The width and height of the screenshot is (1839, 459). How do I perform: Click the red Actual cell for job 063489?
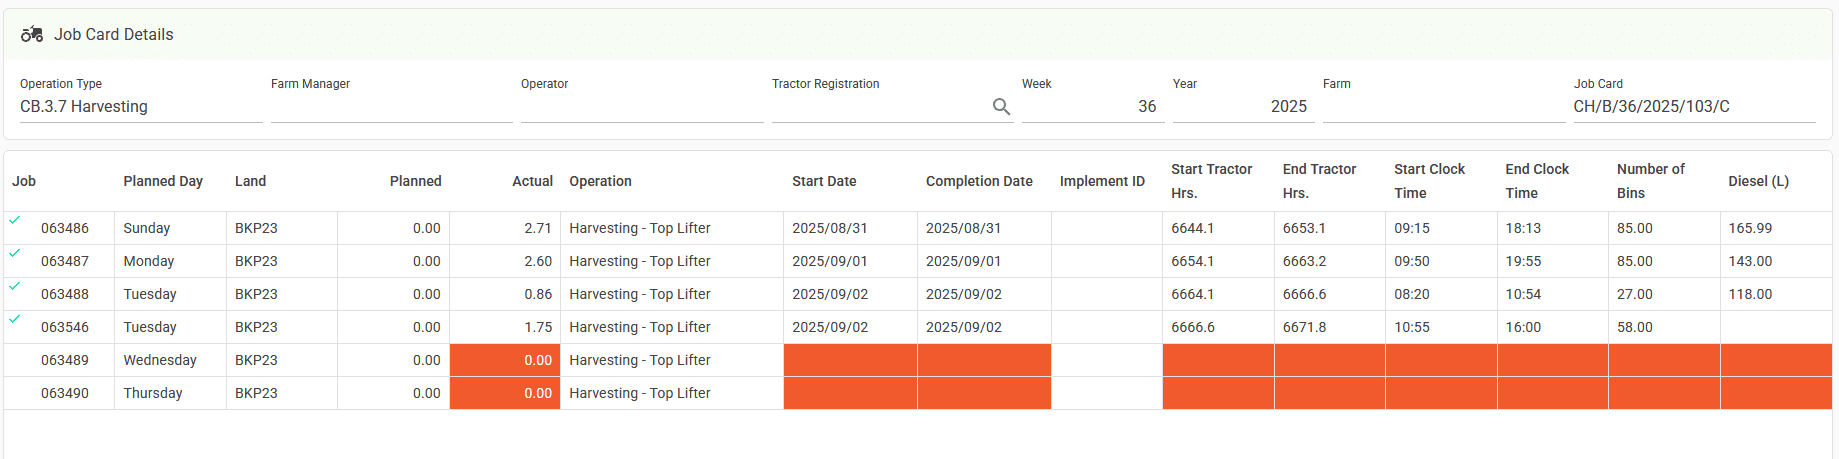[x=505, y=360]
